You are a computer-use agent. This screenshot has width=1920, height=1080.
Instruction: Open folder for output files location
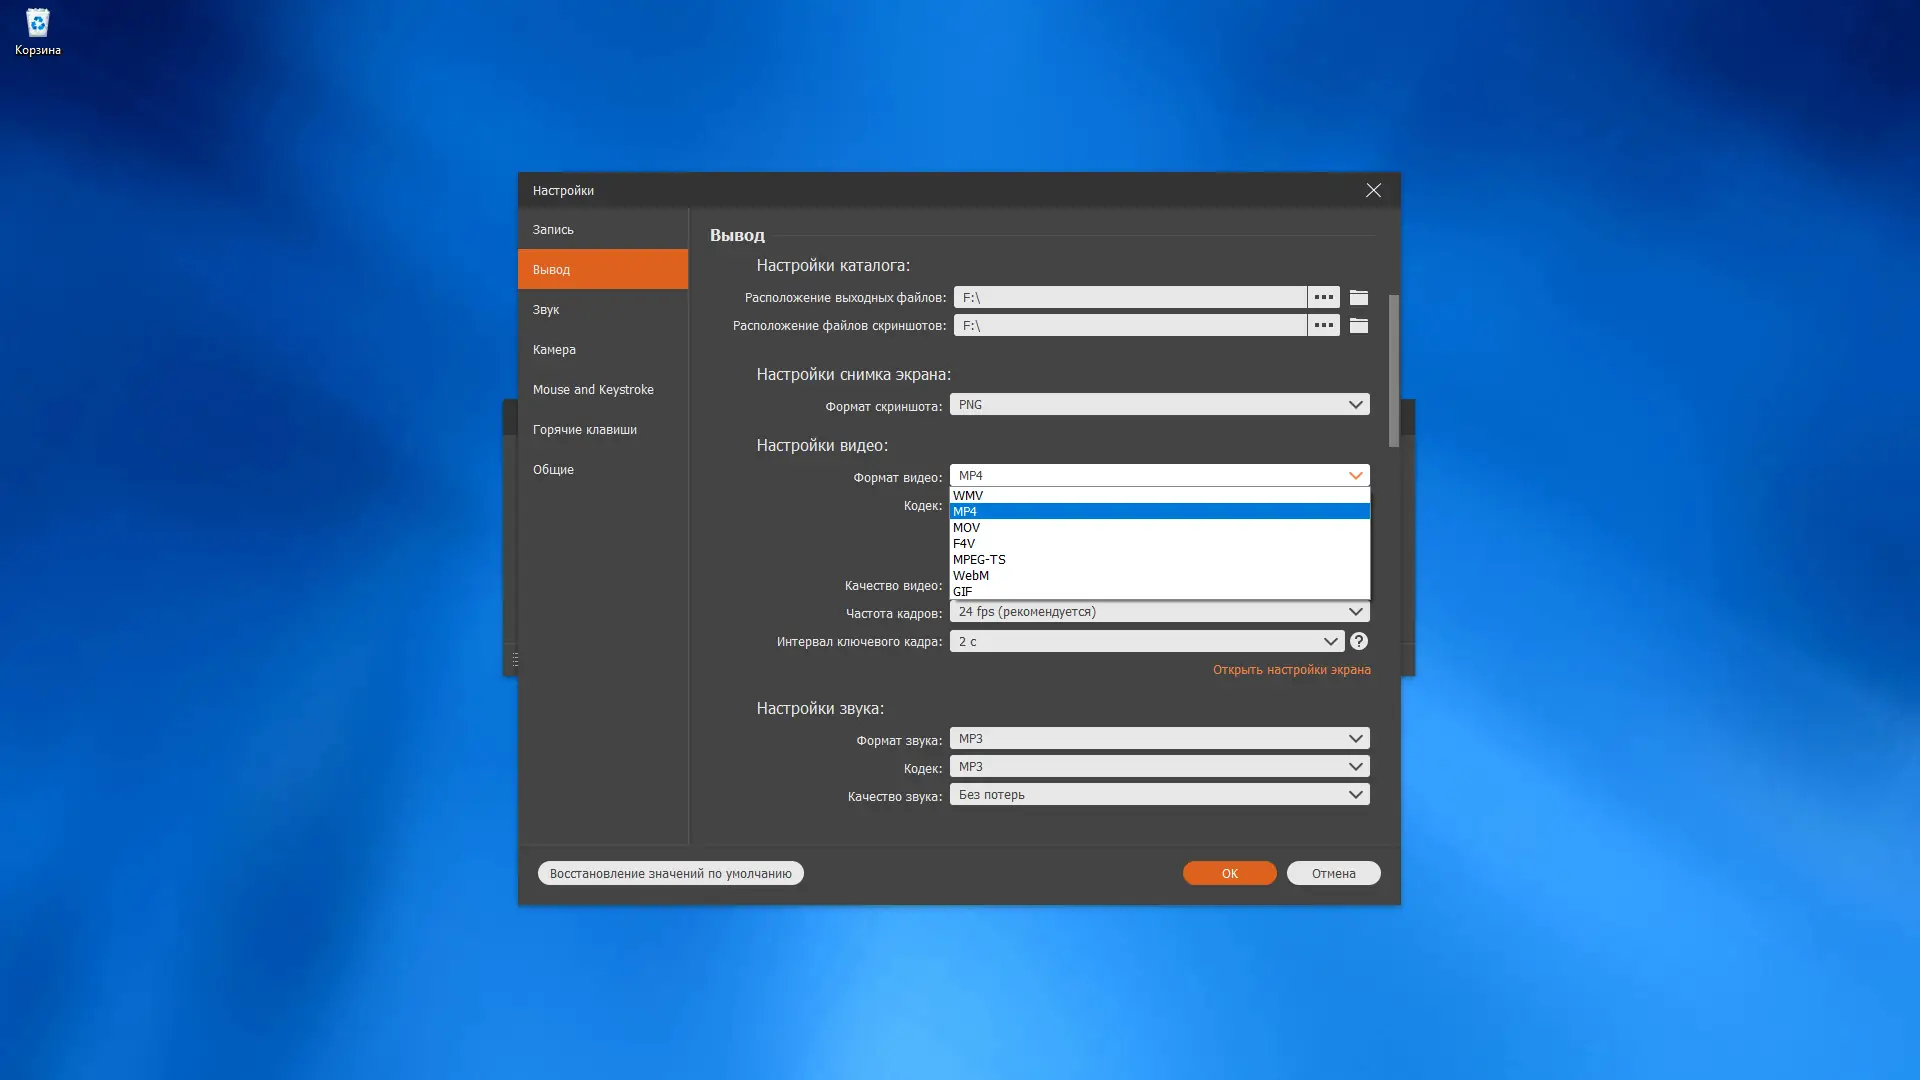tap(1358, 298)
